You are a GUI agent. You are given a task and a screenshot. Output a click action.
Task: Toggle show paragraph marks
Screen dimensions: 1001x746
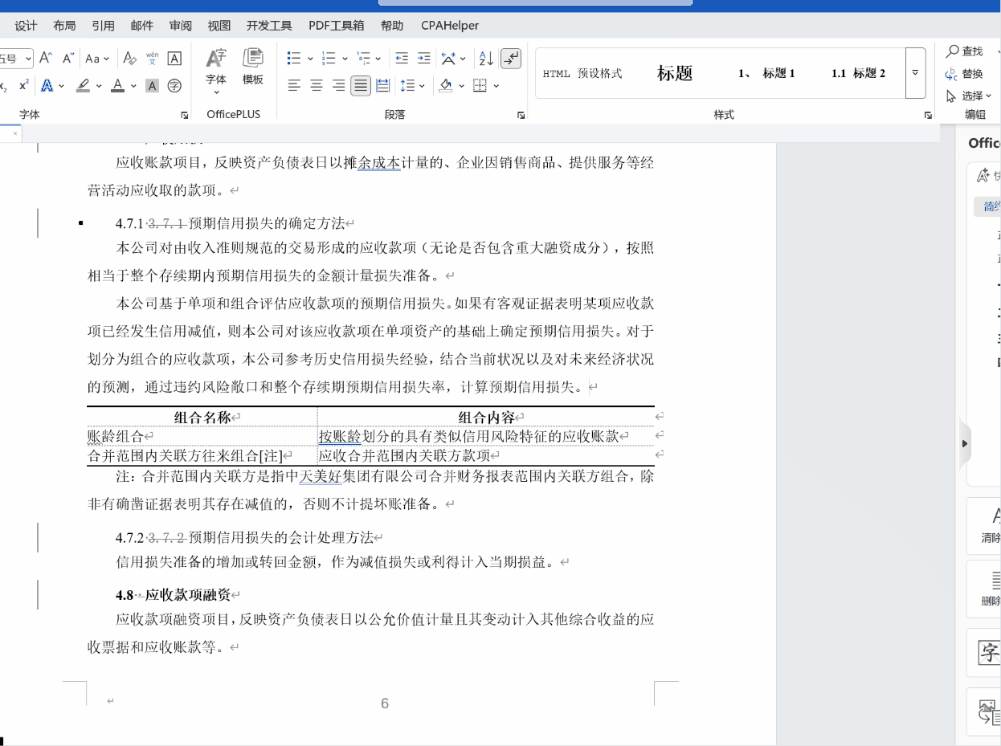coord(511,58)
